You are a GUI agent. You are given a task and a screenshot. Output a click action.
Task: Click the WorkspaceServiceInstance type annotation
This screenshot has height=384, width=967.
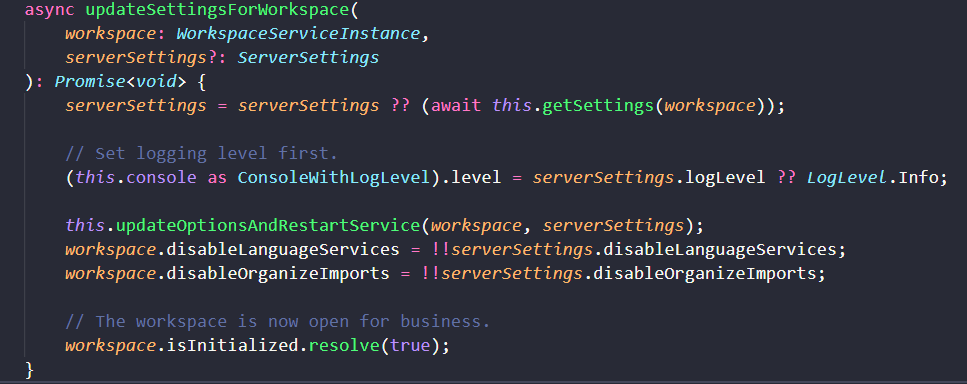point(298,34)
